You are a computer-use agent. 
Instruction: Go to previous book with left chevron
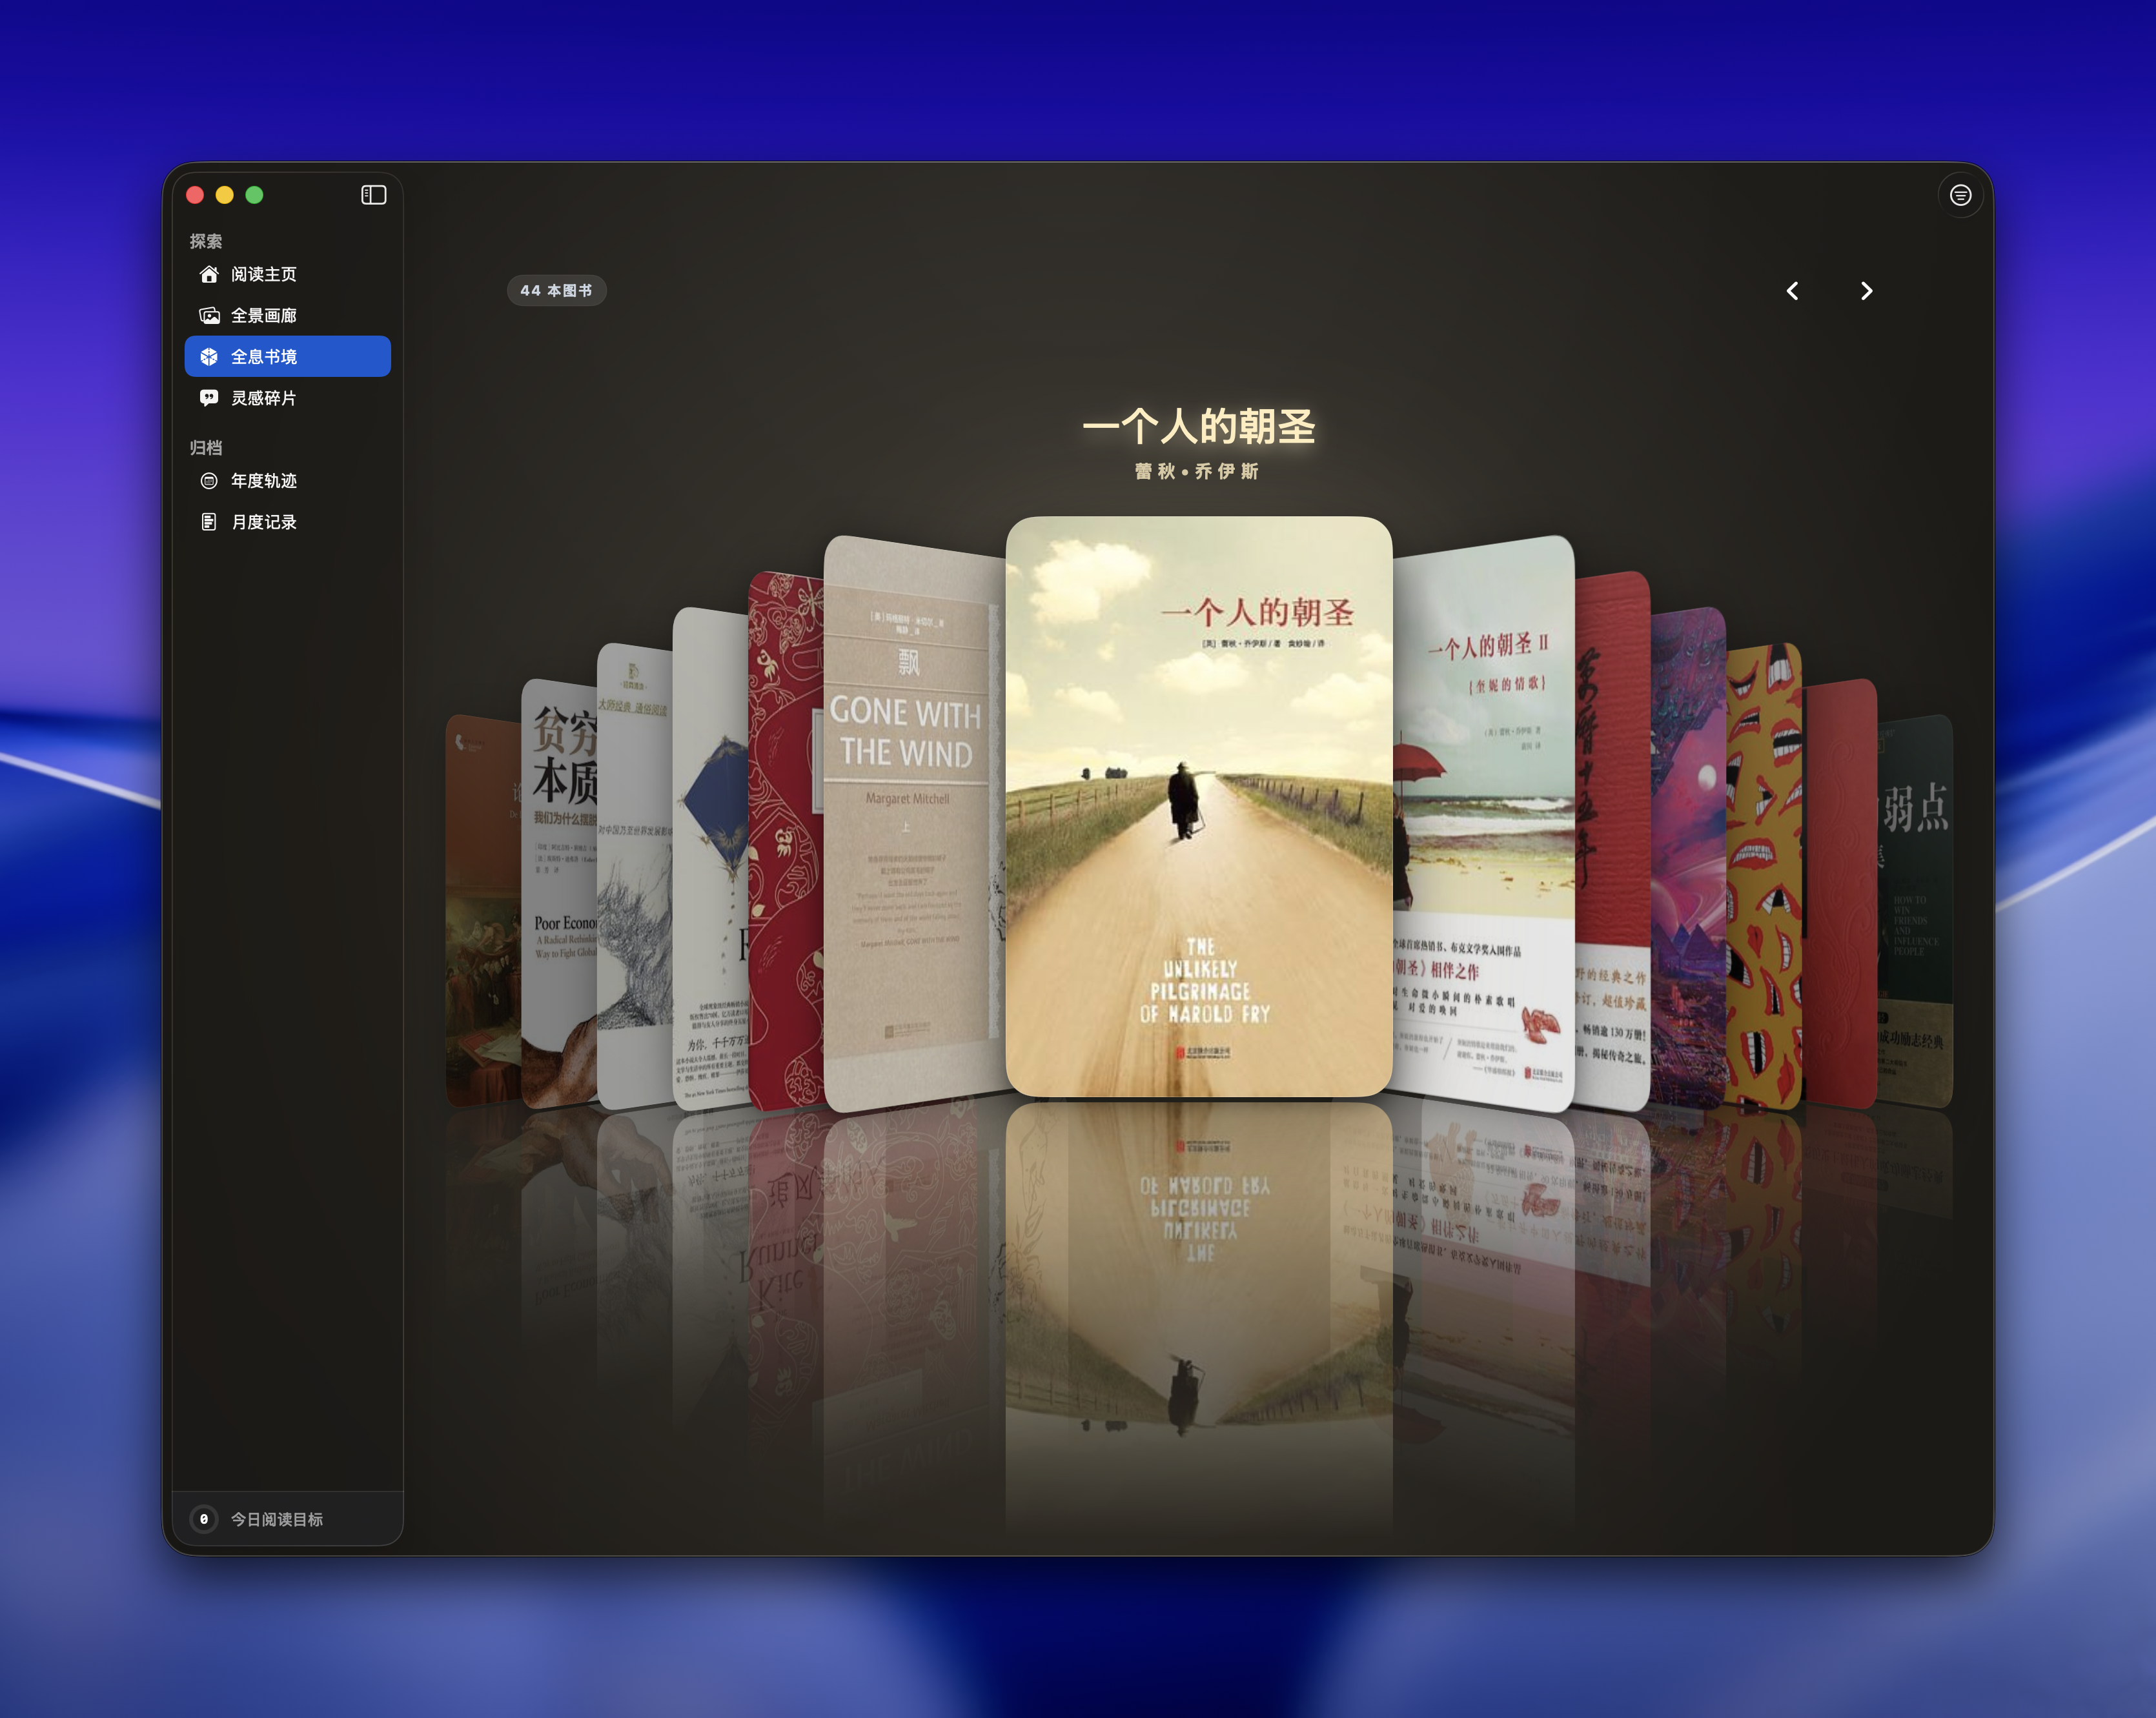pos(1792,291)
